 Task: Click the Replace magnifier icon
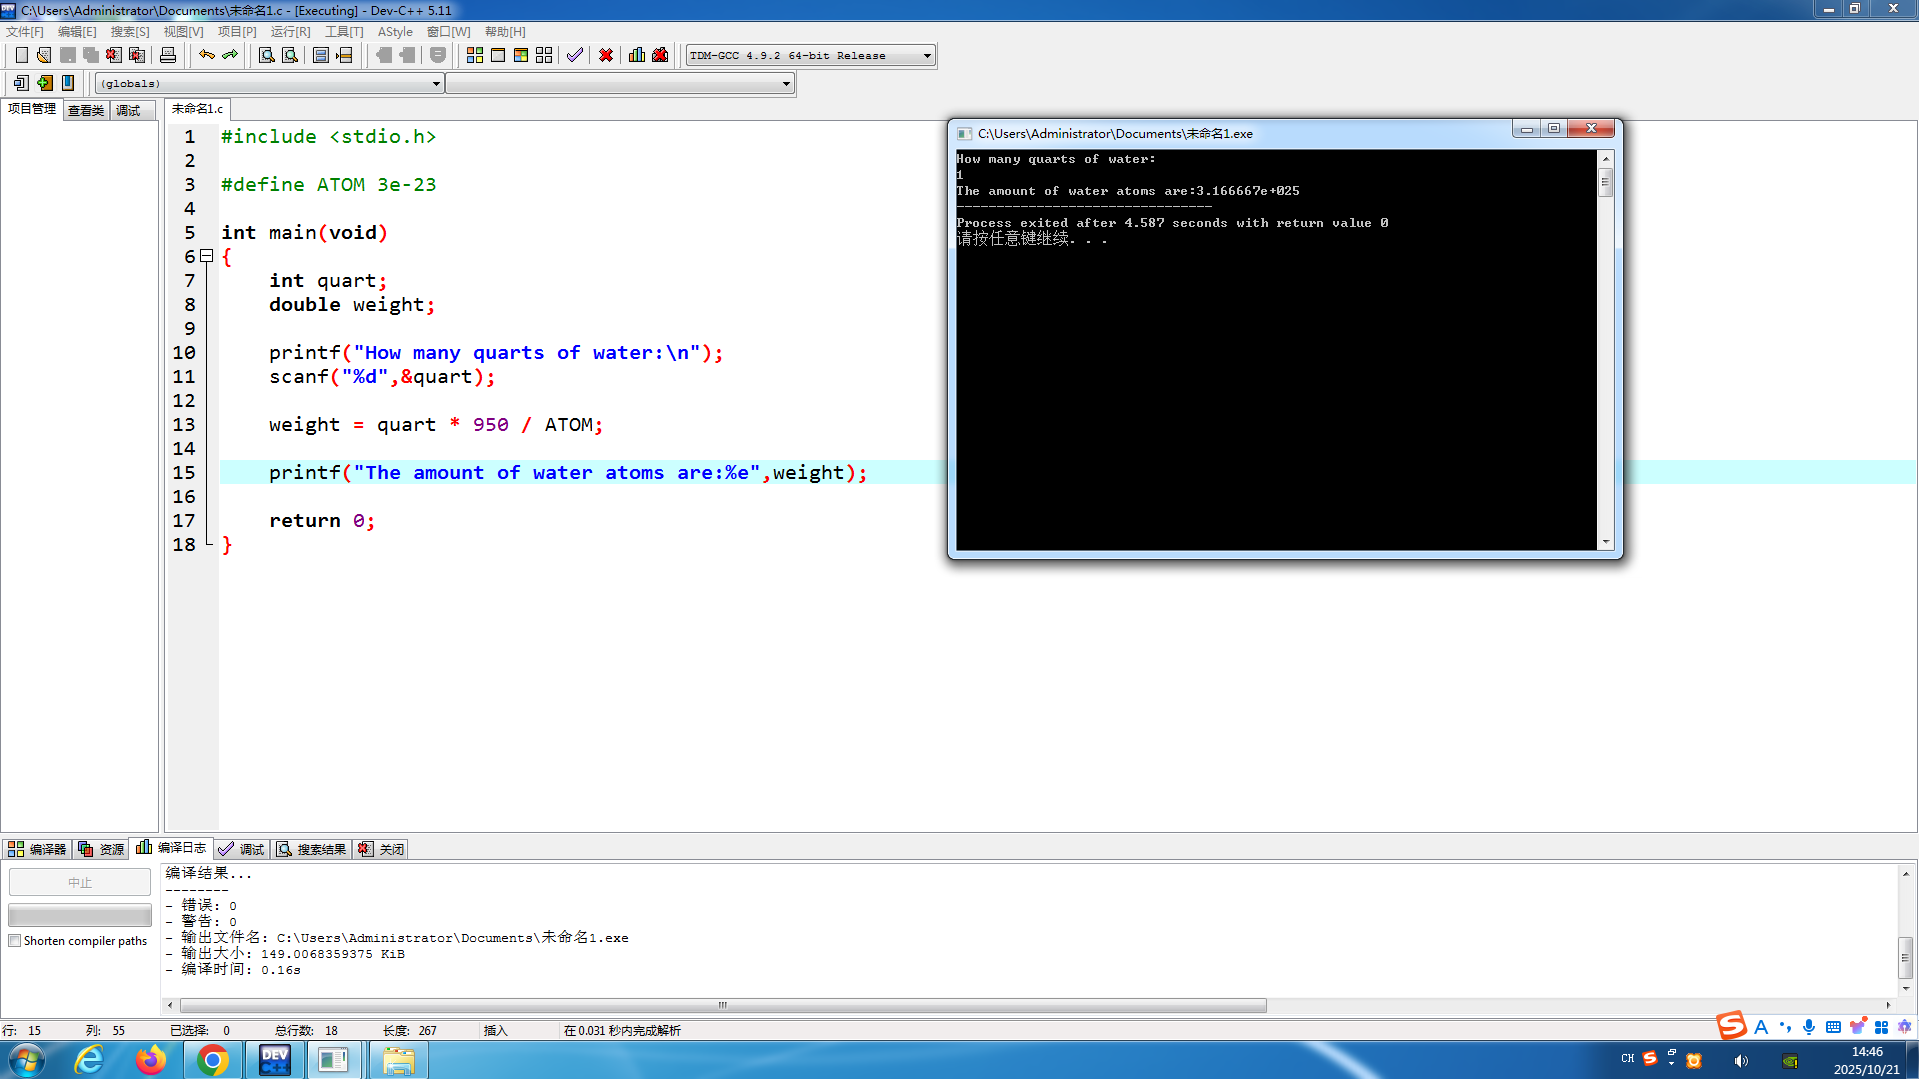(x=290, y=55)
